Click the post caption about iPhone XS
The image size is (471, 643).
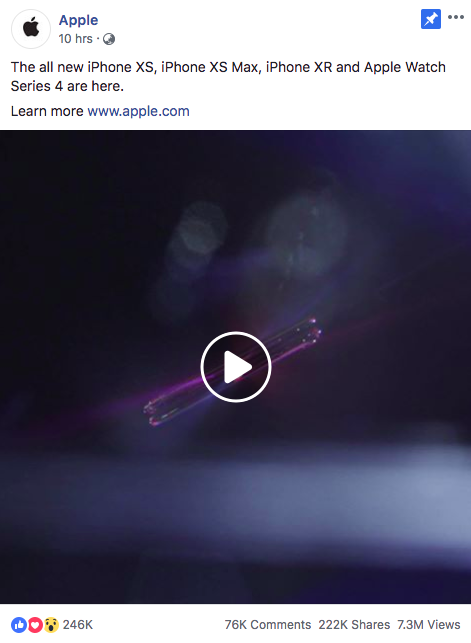(228, 76)
